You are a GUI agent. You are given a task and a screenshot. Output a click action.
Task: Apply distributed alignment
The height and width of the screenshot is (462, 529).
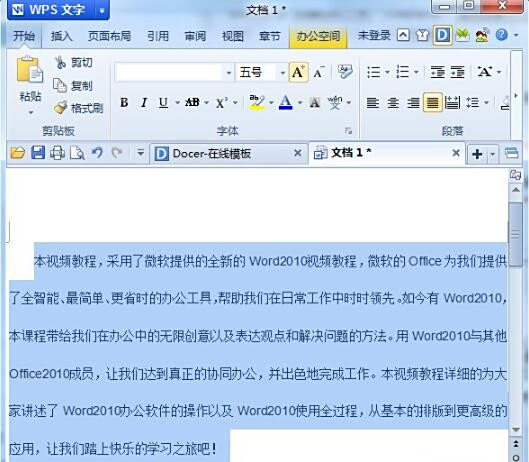452,103
